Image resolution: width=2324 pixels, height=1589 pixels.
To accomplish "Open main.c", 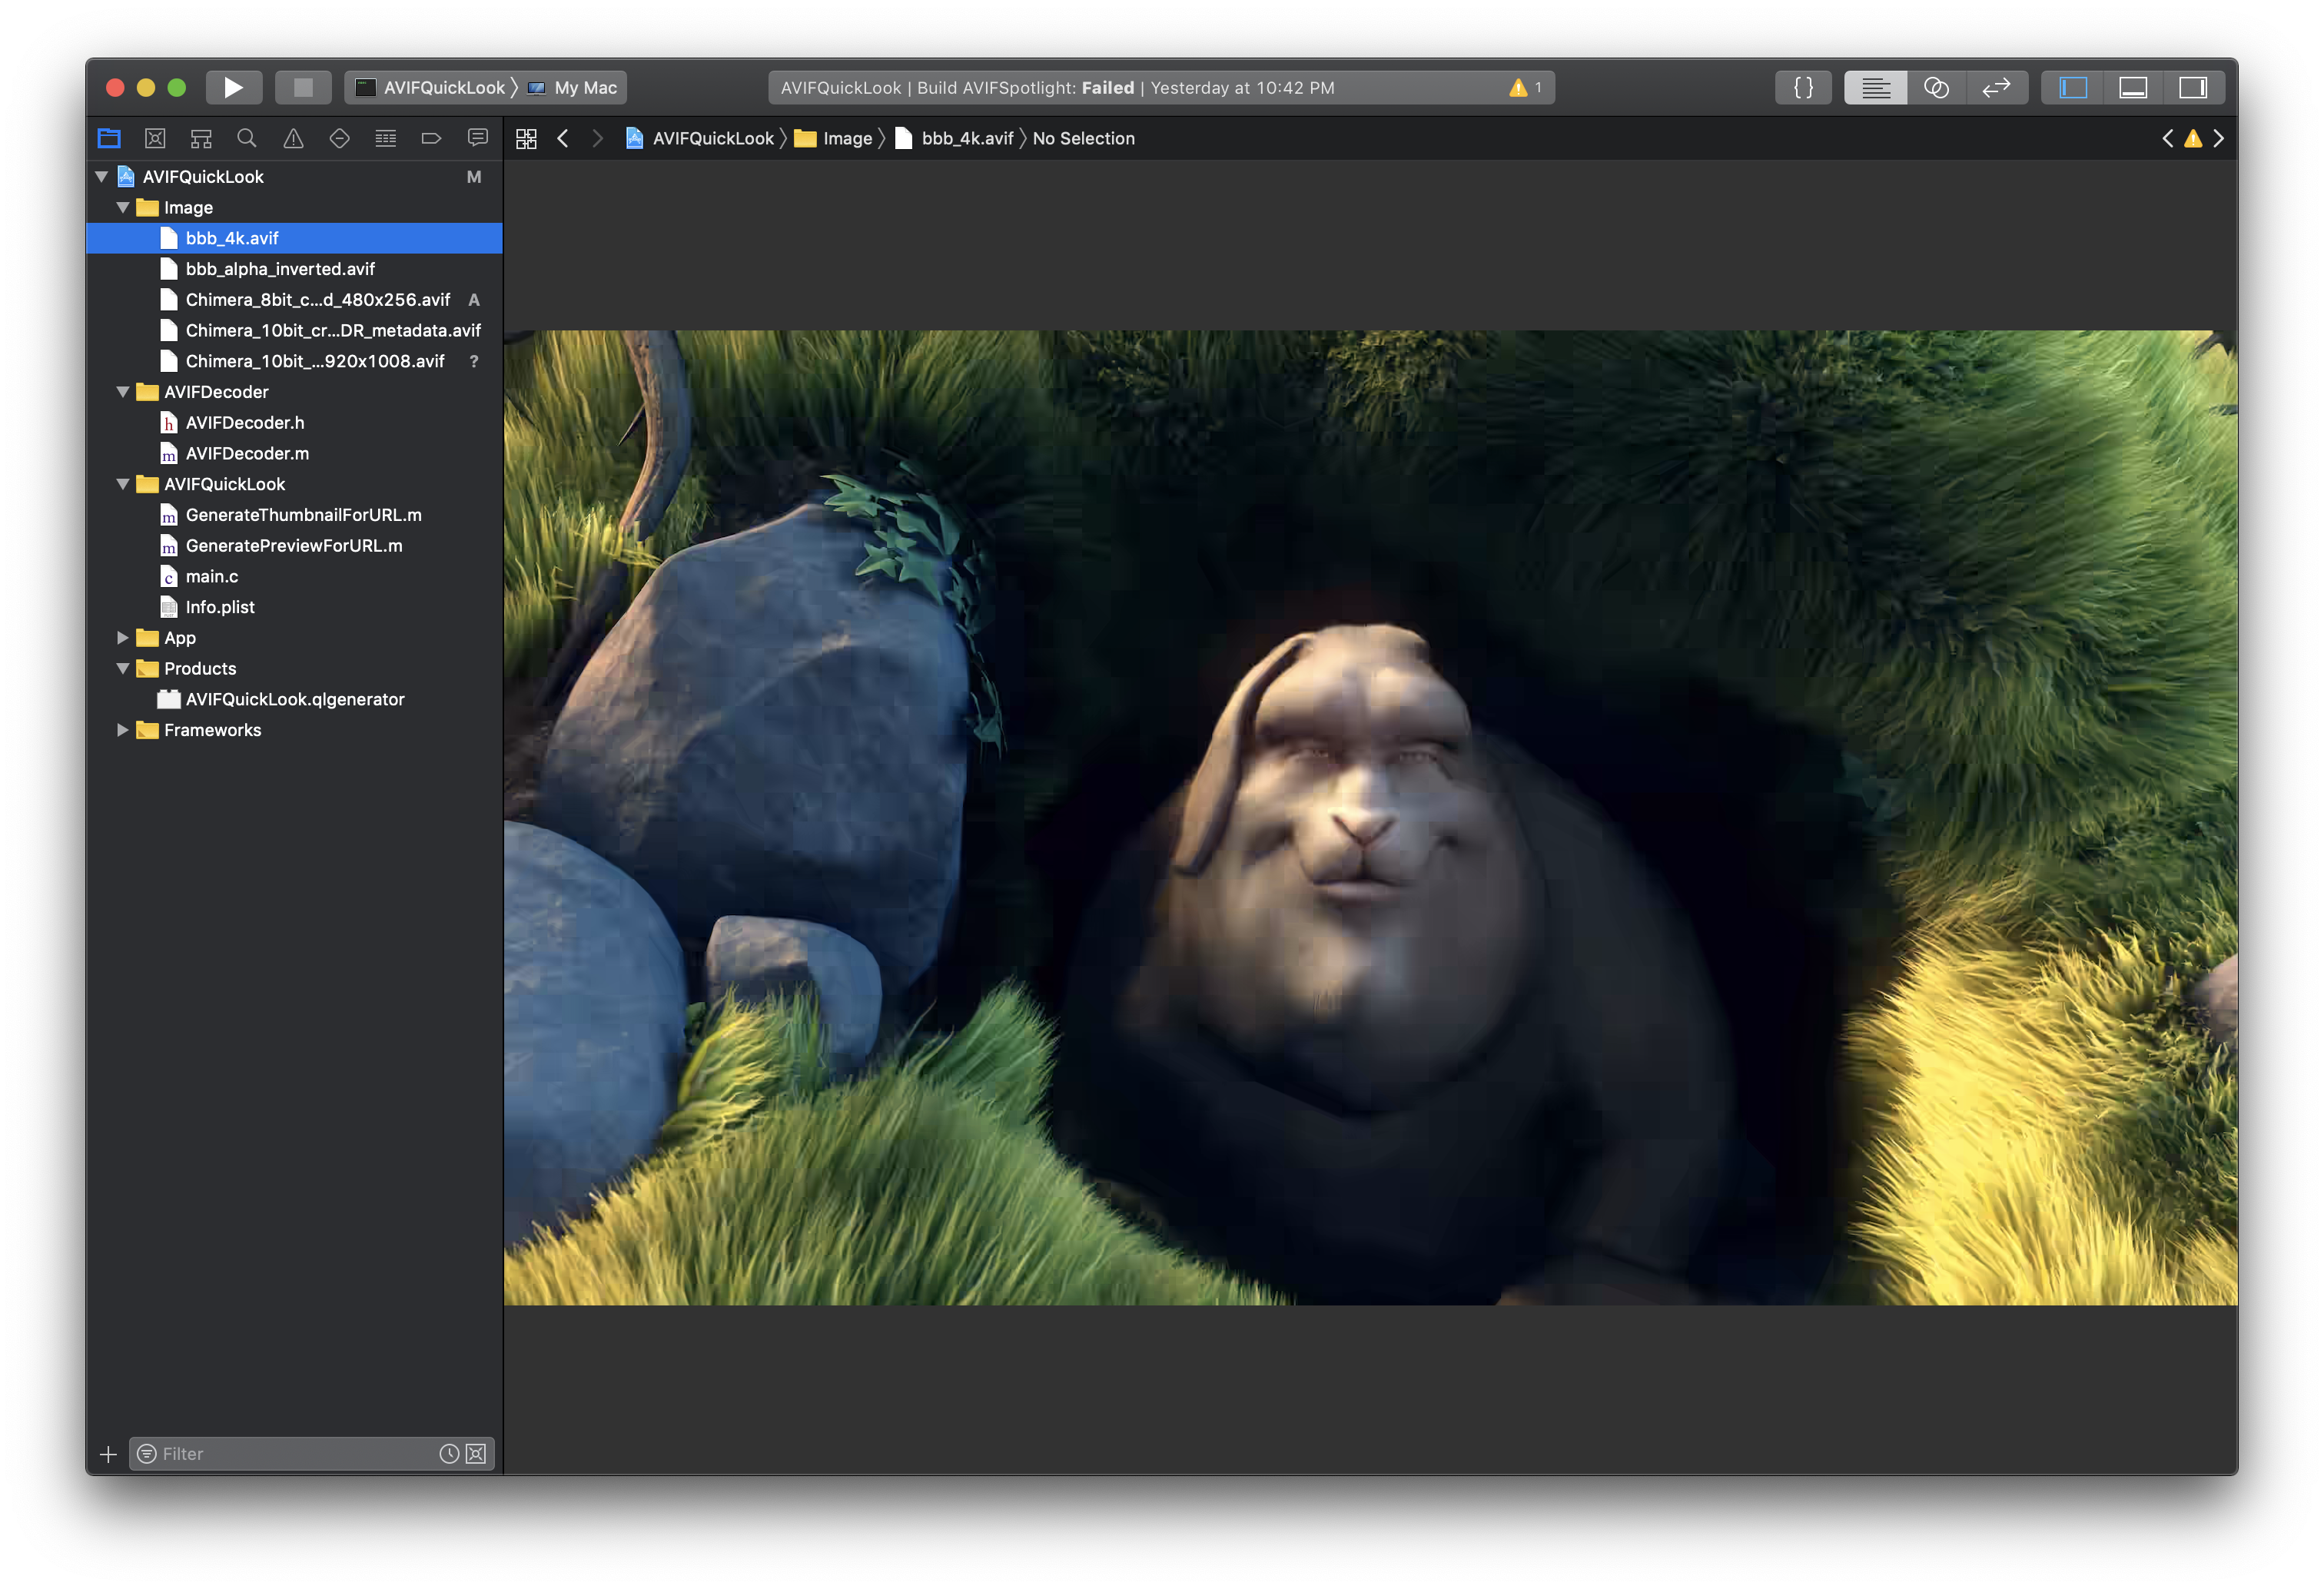I will click(294, 577).
